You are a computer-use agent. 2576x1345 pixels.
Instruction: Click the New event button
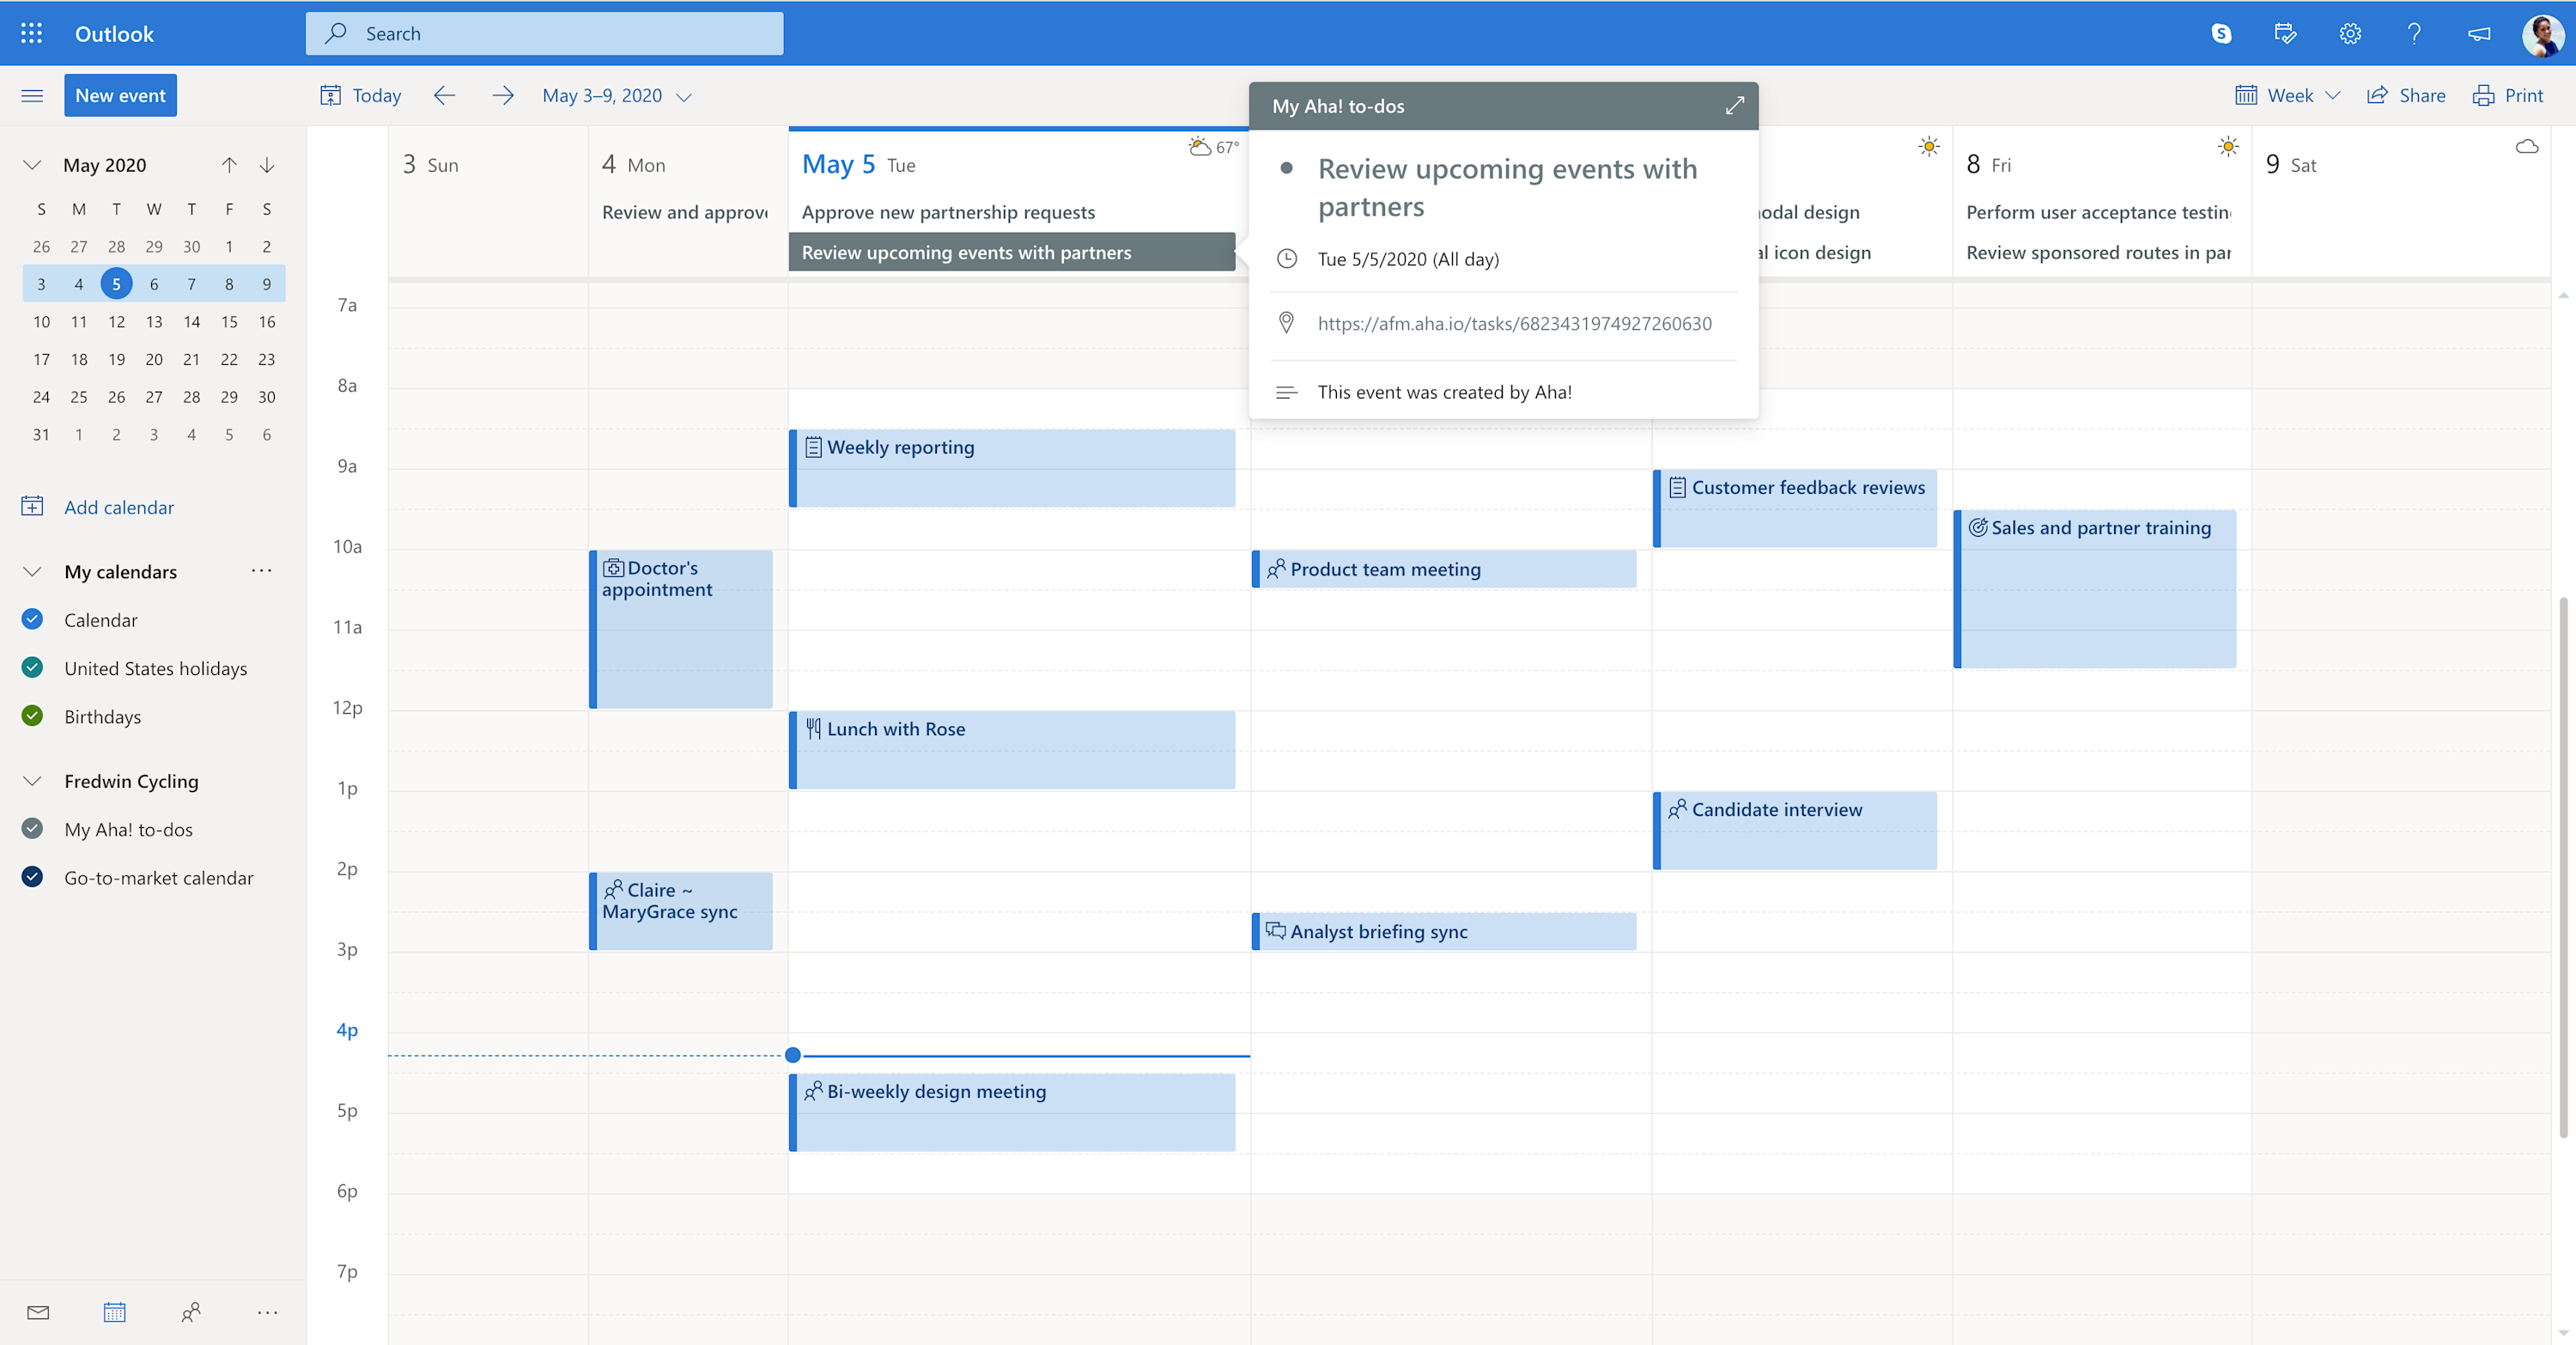[x=119, y=95]
